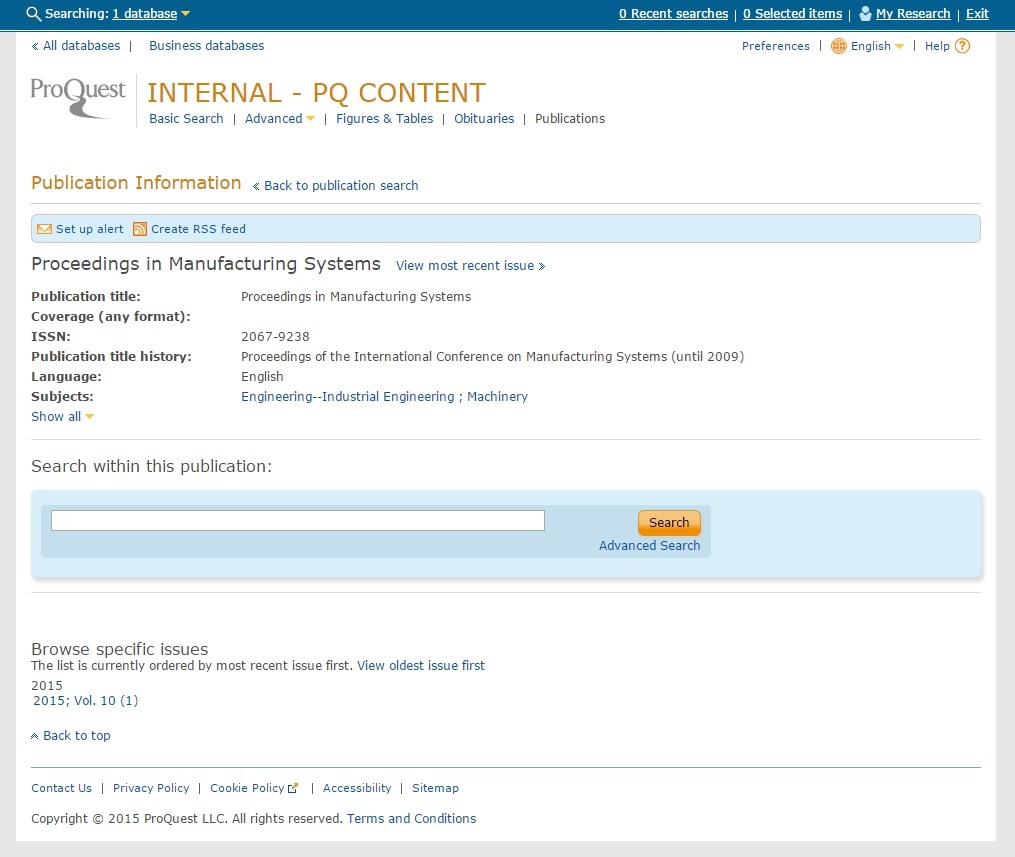Open the Advanced search menu item

click(x=273, y=118)
